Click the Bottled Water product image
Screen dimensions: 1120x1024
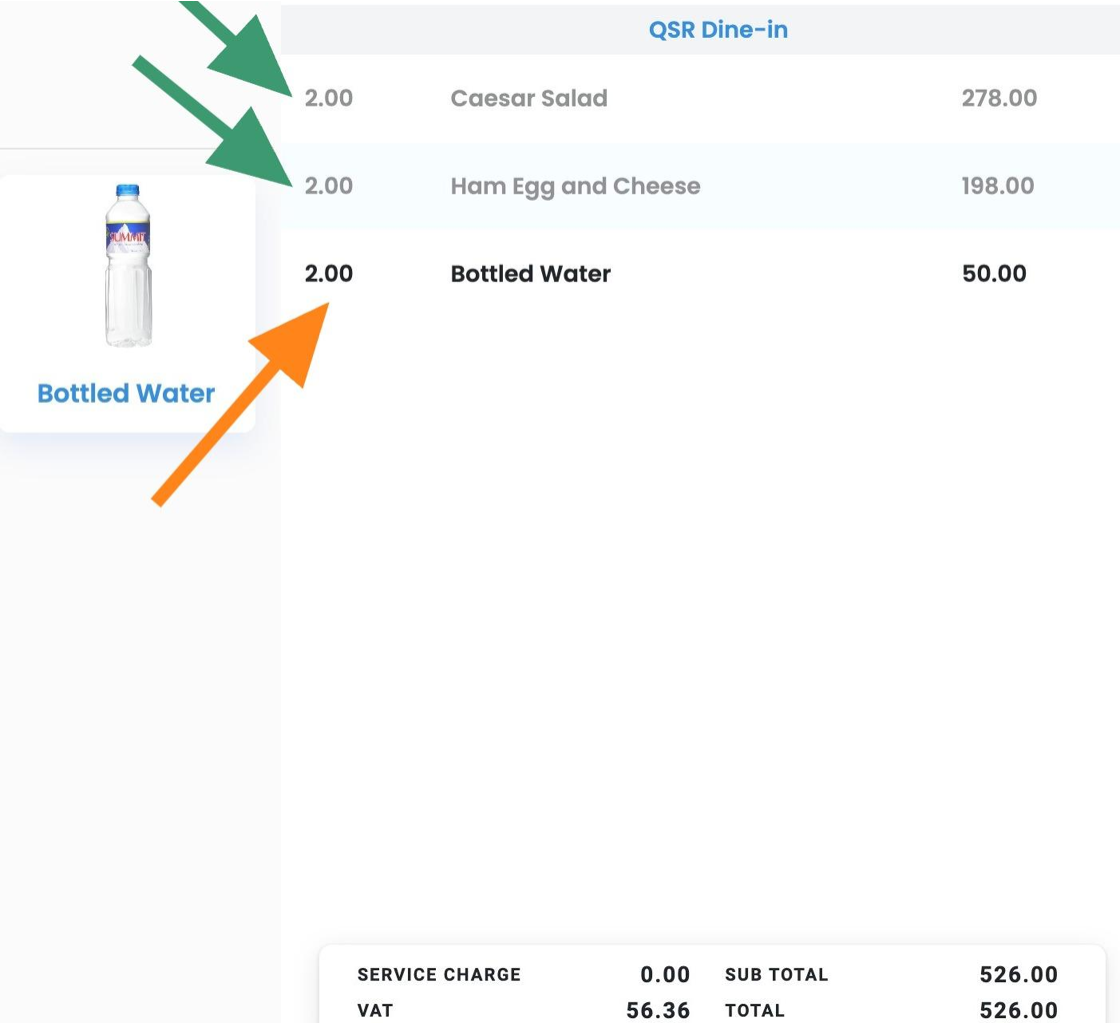(x=128, y=266)
